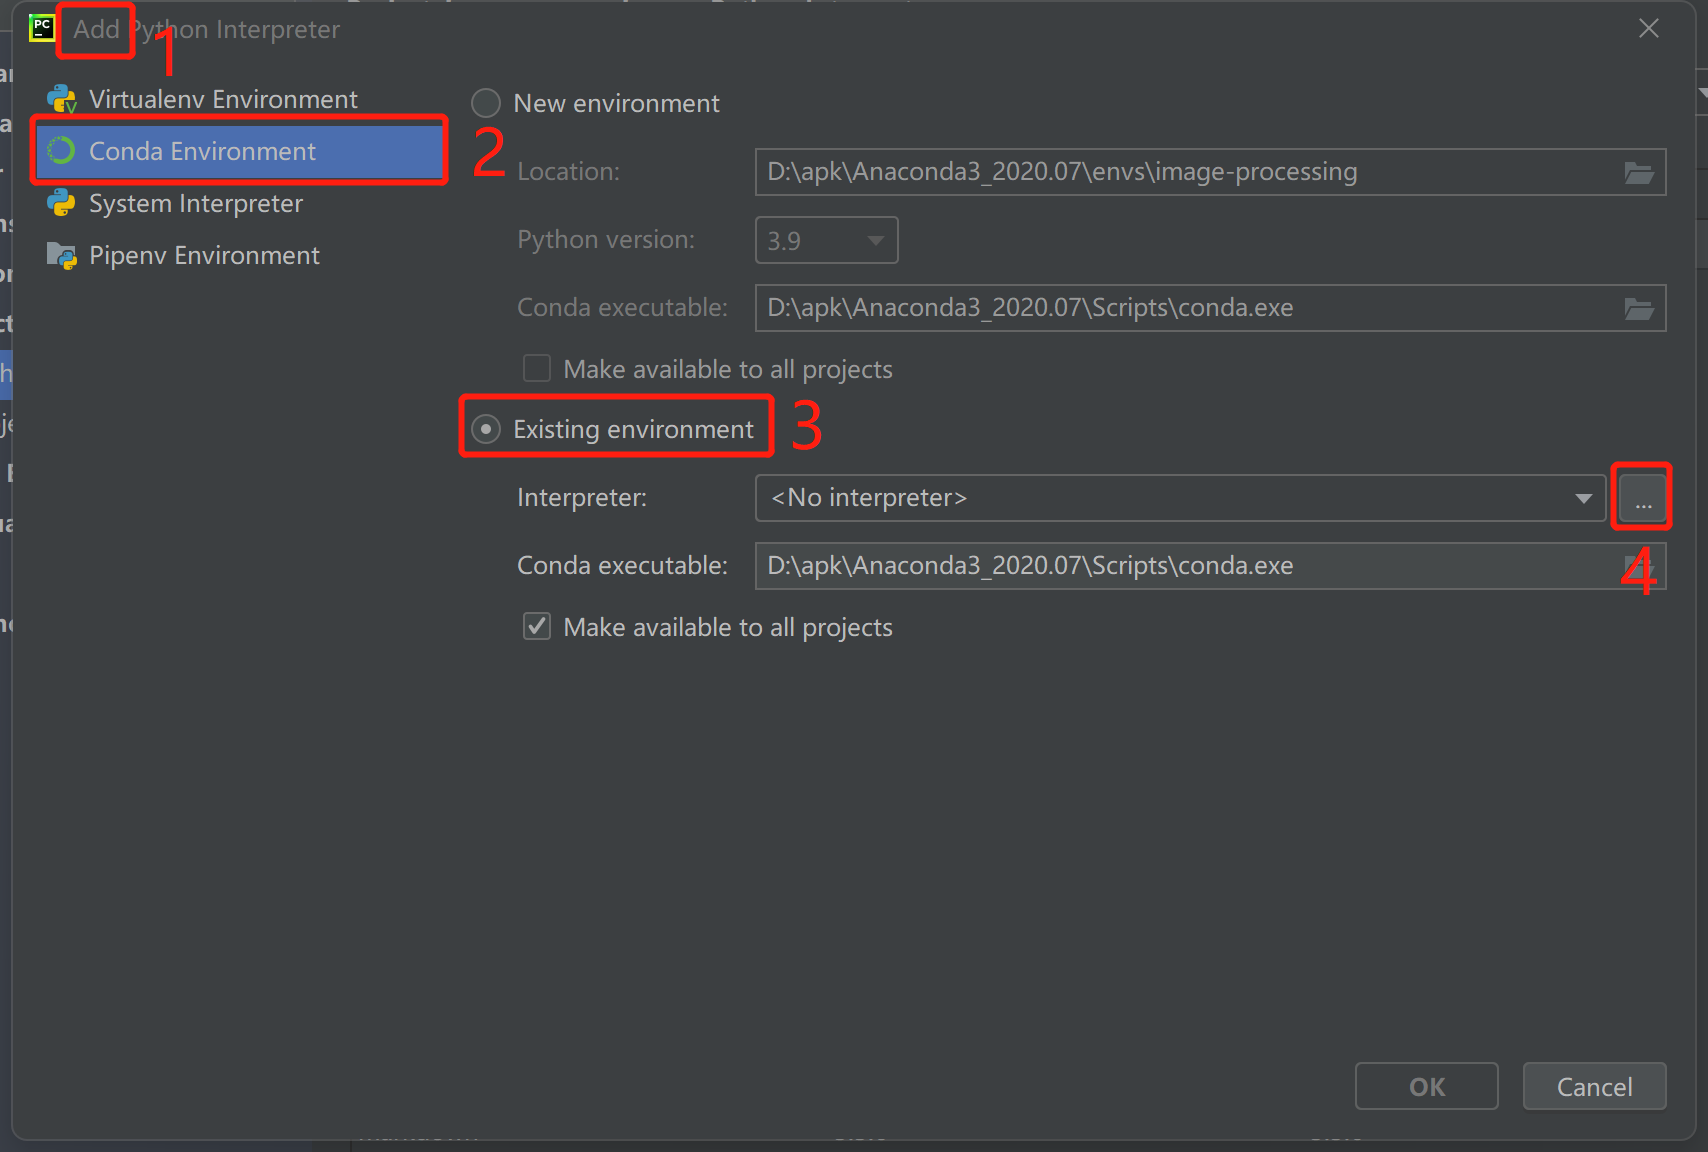Click the ellipsis button beside Interpreter

tap(1643, 498)
